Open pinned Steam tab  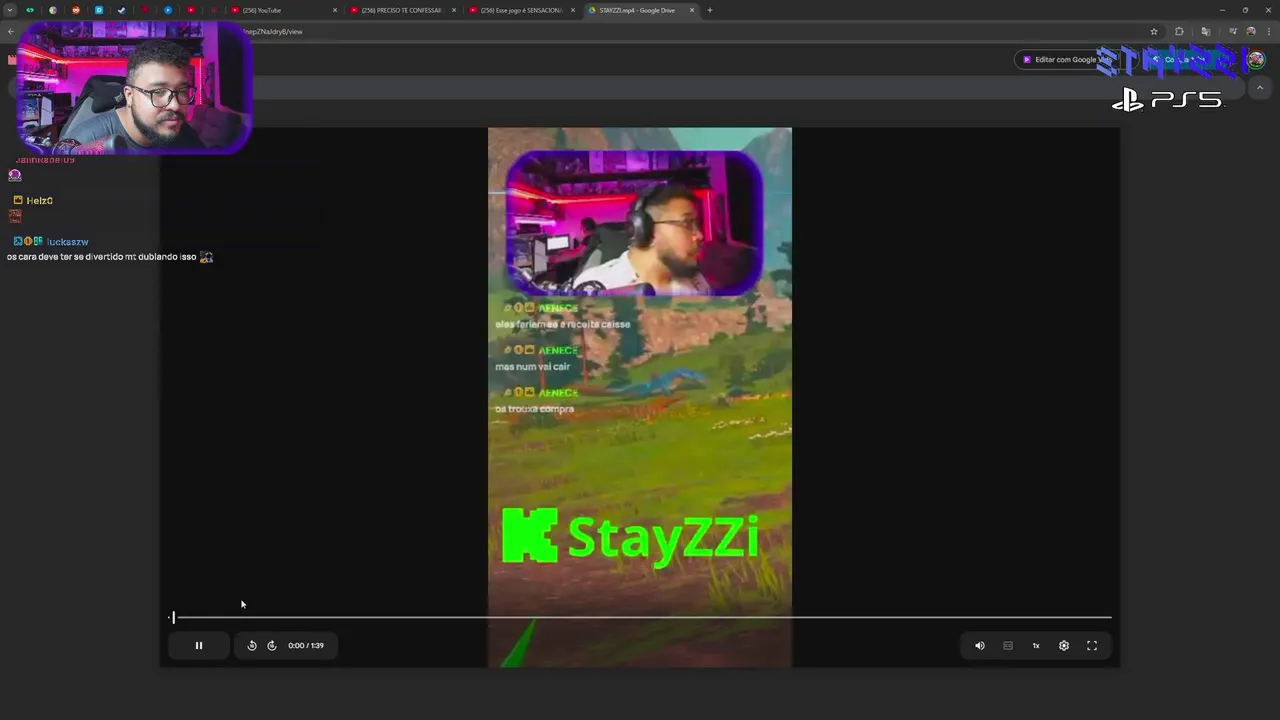122,10
